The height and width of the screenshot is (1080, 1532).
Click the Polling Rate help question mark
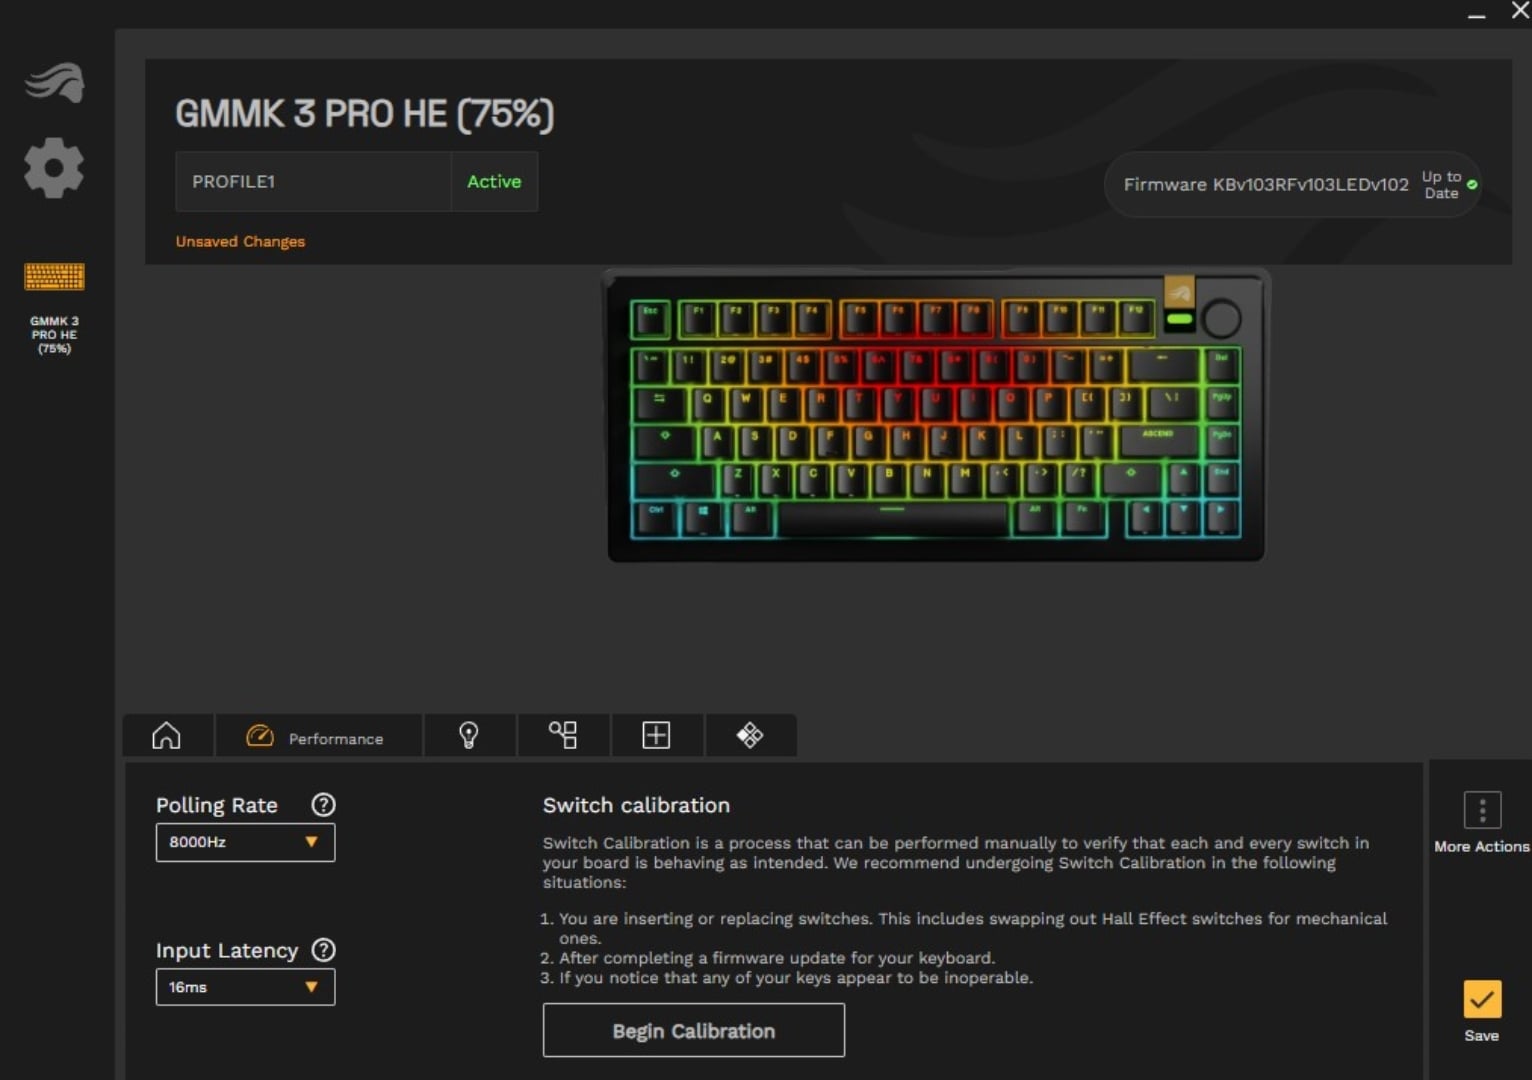323,805
